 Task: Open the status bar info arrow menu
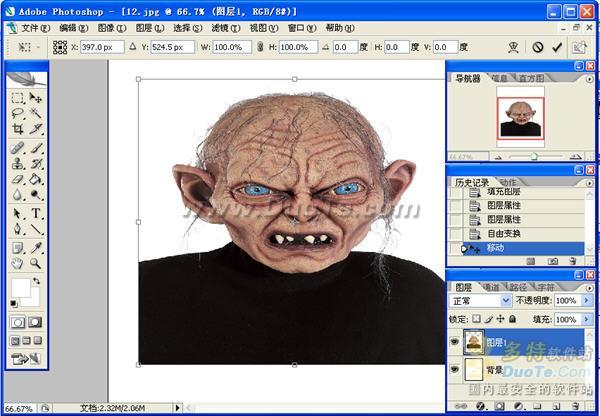coord(178,408)
